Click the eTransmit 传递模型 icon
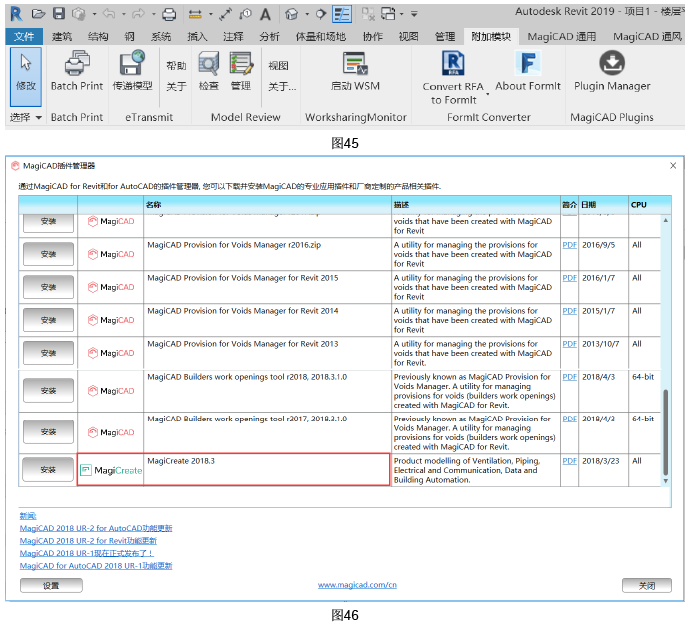This screenshot has width=691, height=624. pyautogui.click(x=132, y=62)
